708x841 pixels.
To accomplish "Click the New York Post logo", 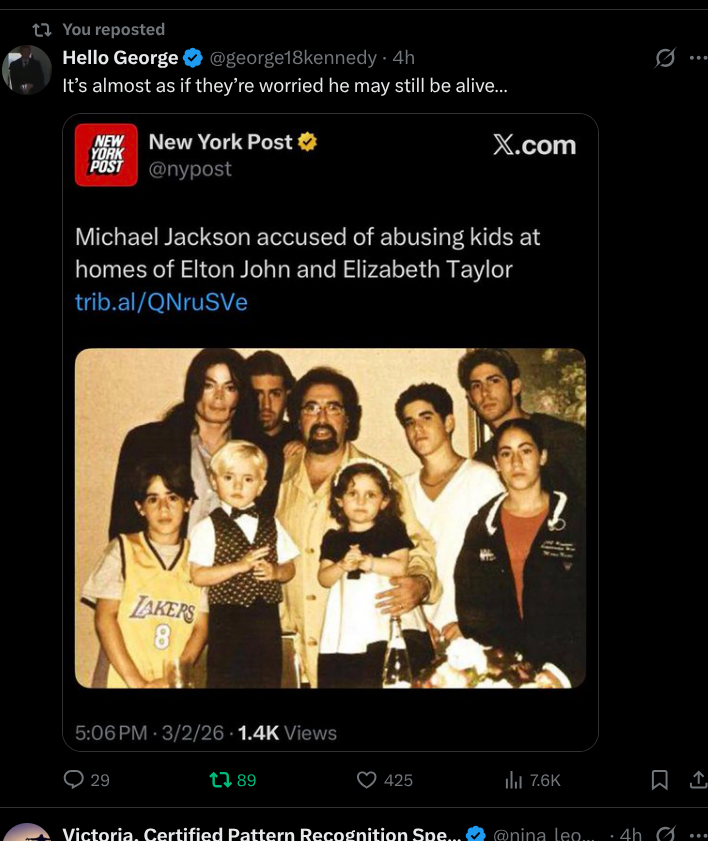I will tap(106, 157).
